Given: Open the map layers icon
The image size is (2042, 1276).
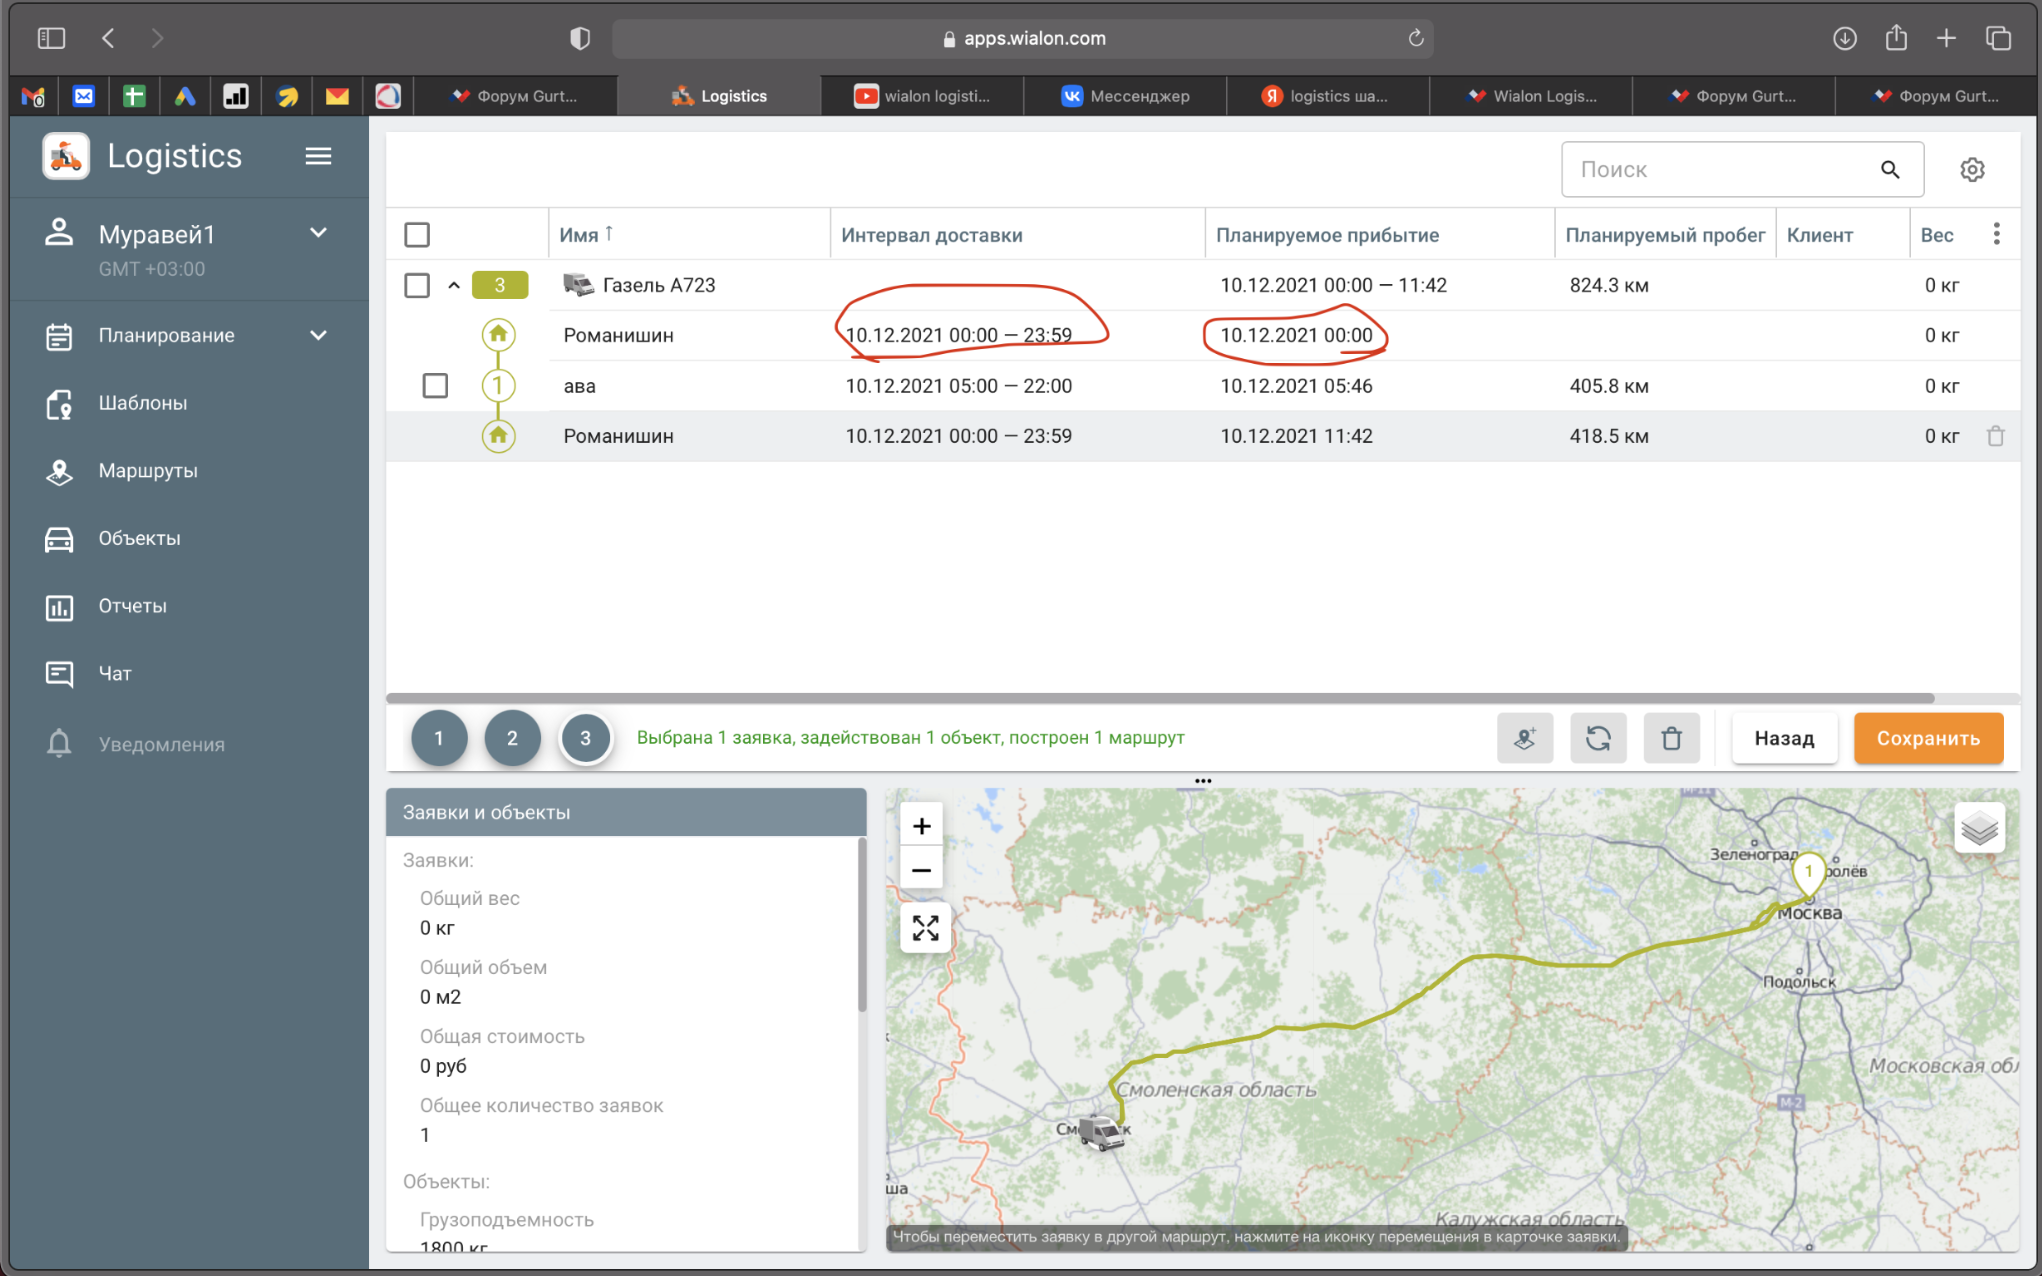Looking at the screenshot, I should pyautogui.click(x=1978, y=828).
